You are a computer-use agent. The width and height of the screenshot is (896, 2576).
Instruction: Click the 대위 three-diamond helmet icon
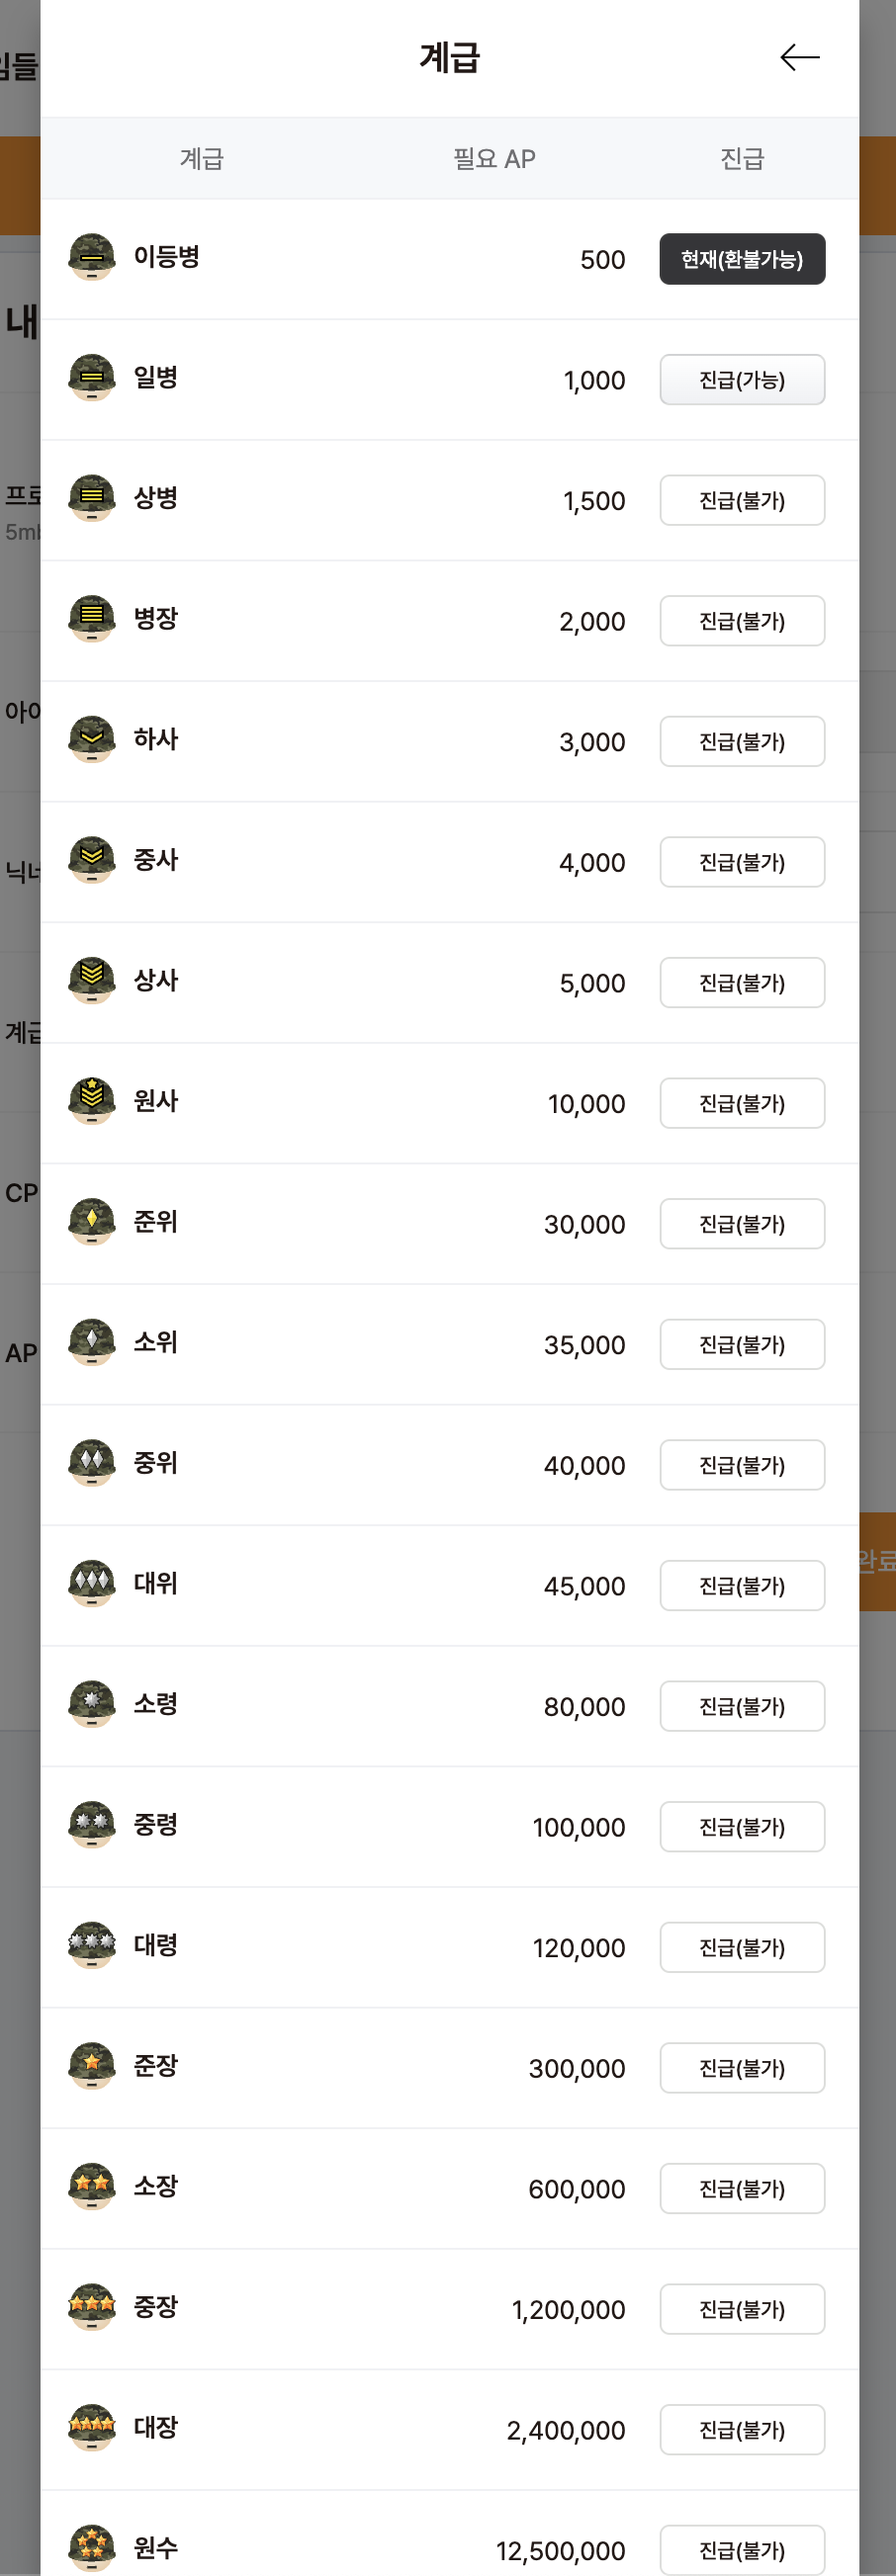click(92, 1583)
